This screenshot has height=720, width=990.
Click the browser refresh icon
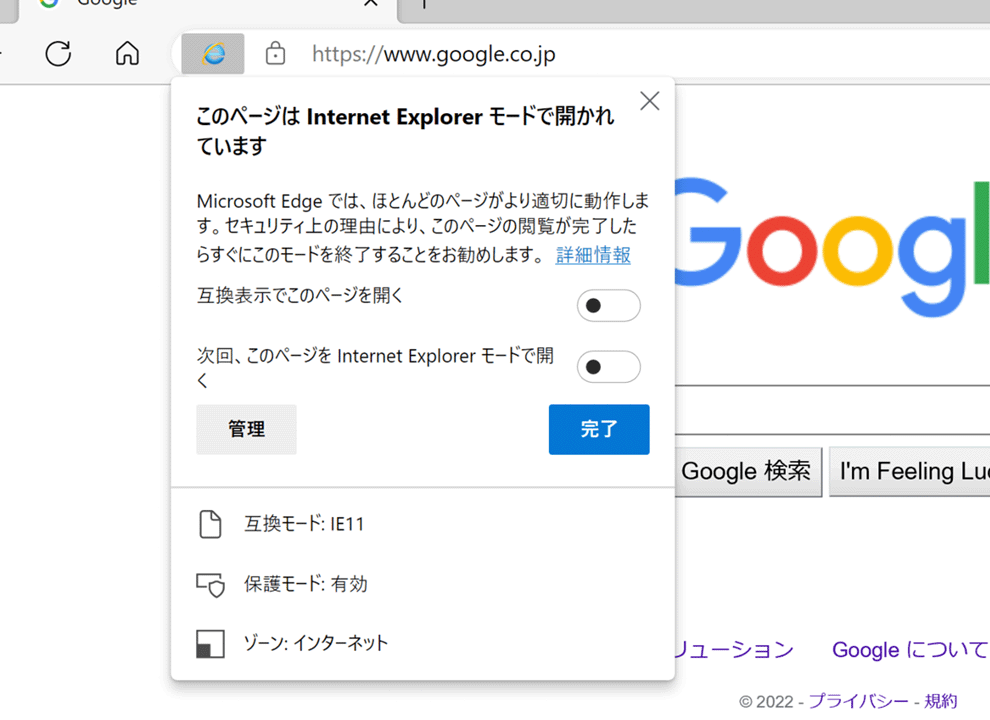point(58,54)
